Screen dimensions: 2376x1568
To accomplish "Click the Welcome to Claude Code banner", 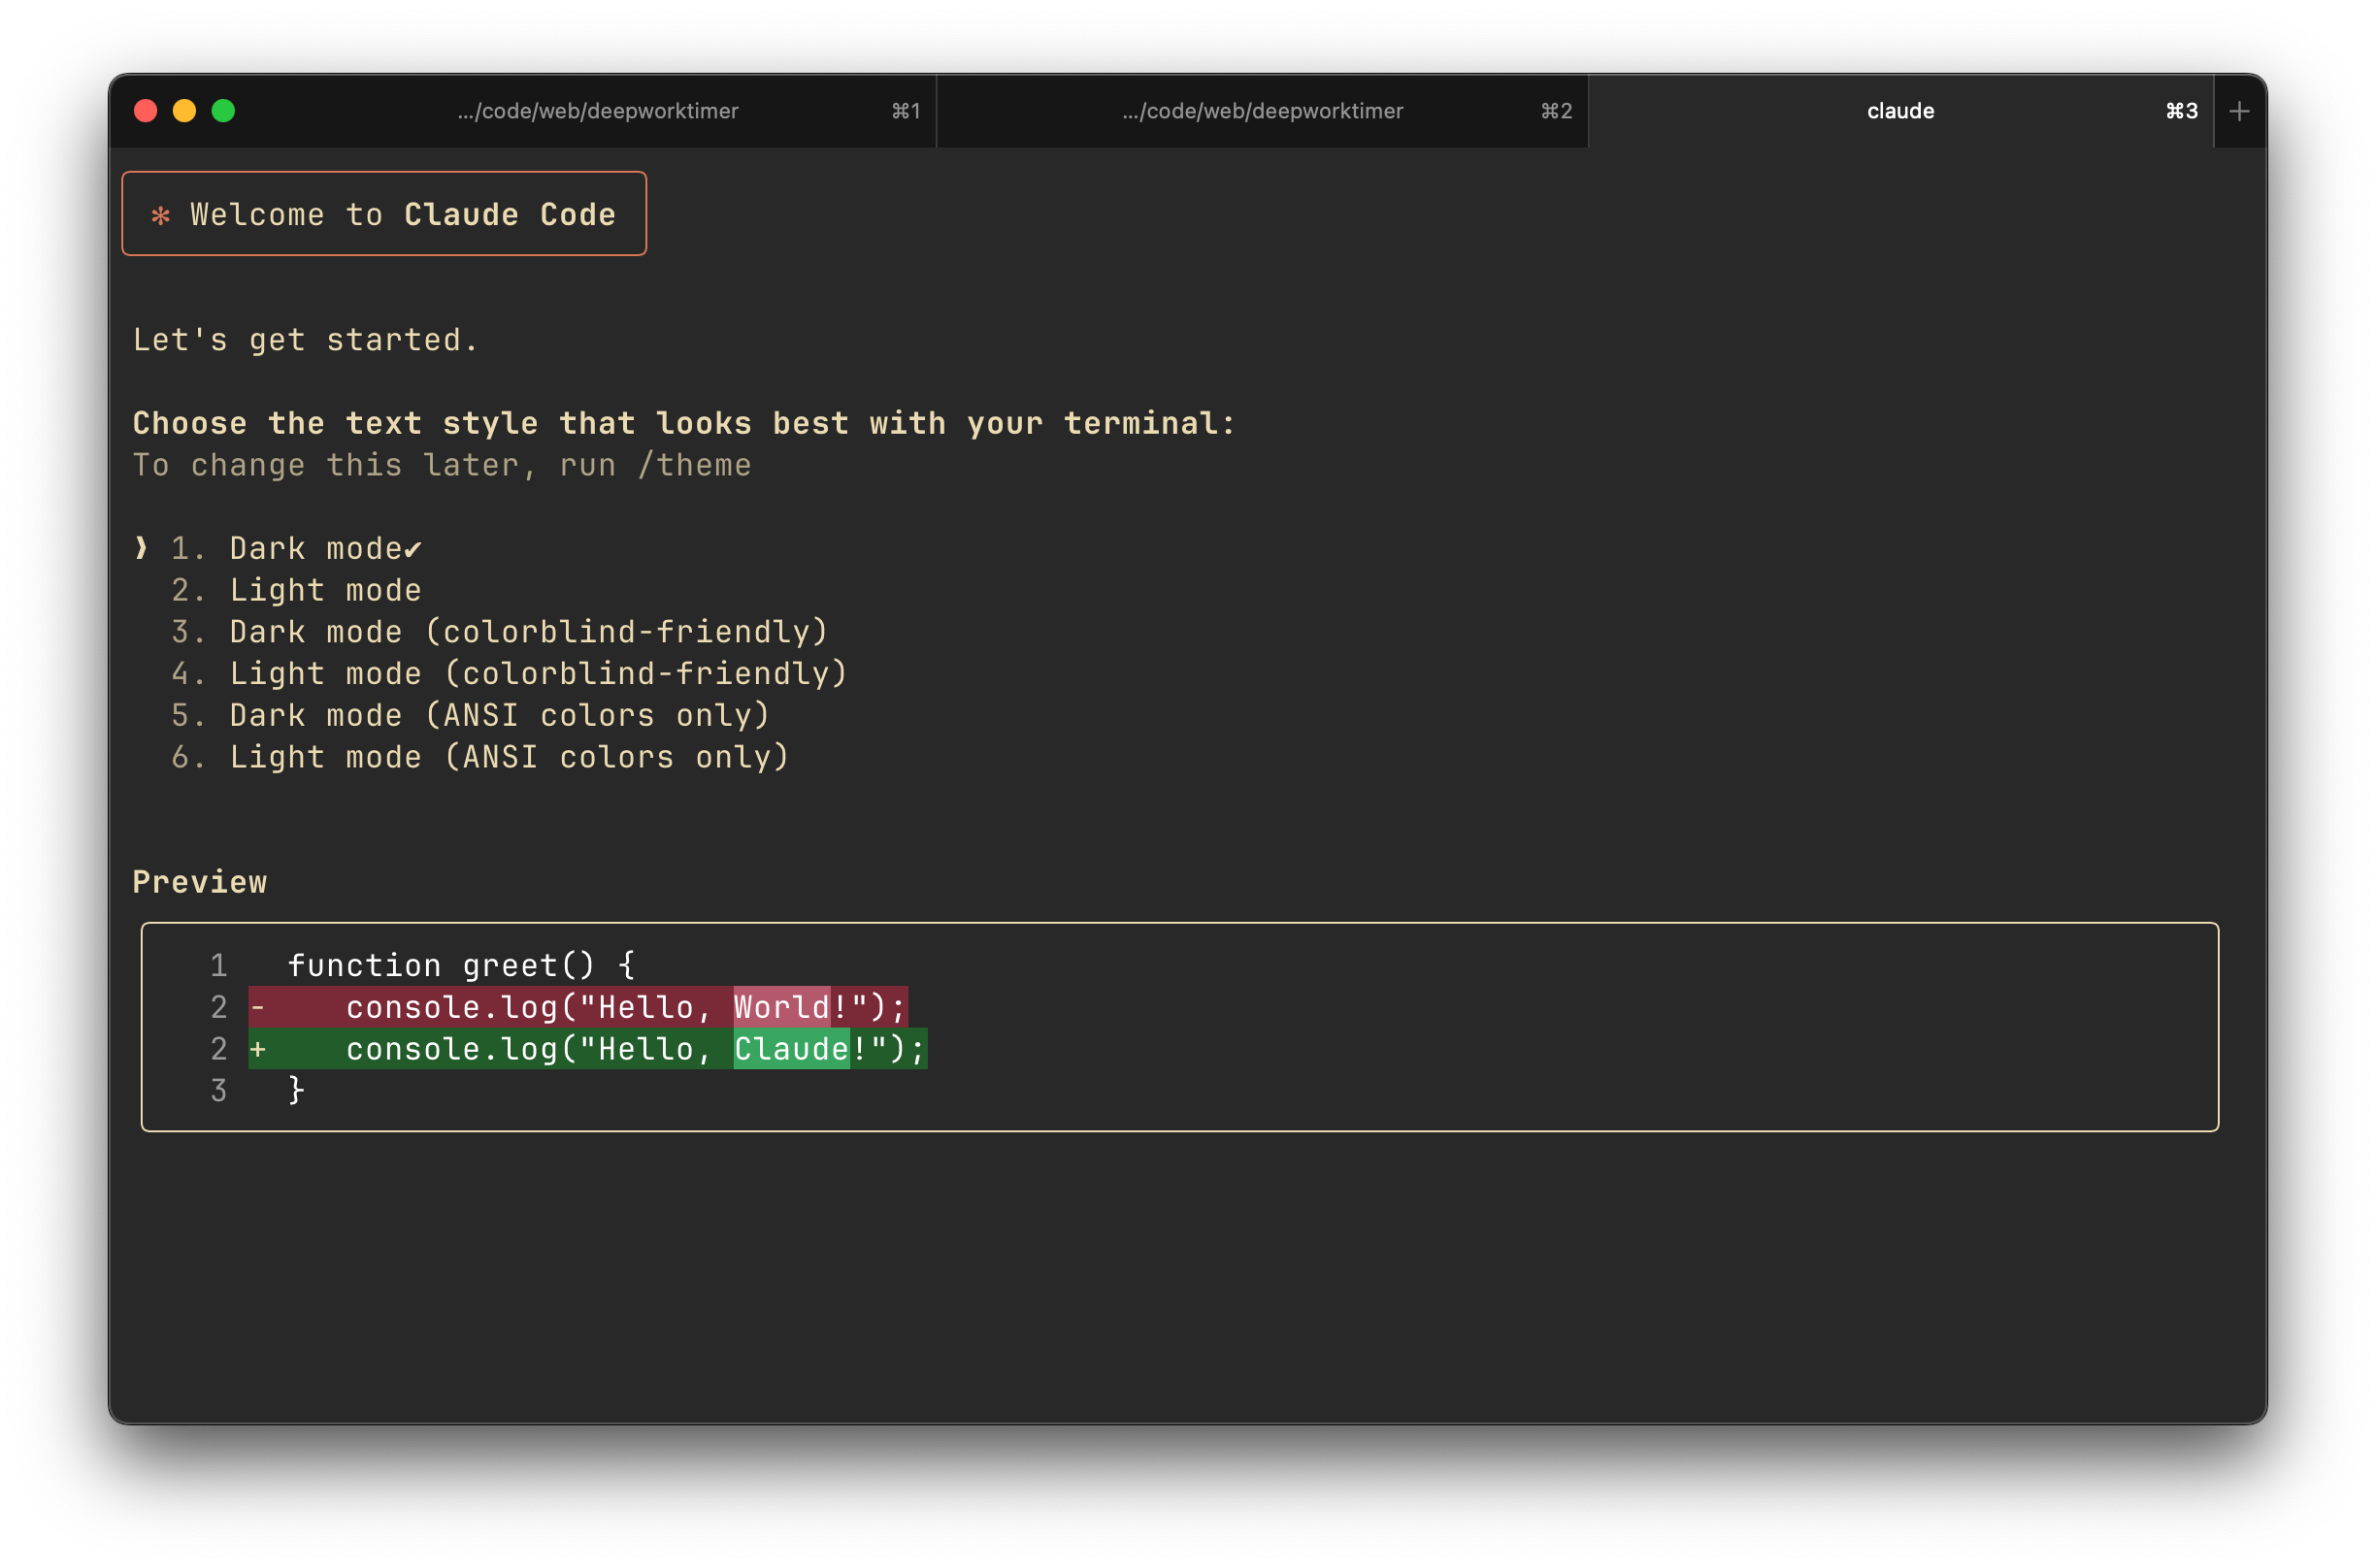I will [x=384, y=214].
